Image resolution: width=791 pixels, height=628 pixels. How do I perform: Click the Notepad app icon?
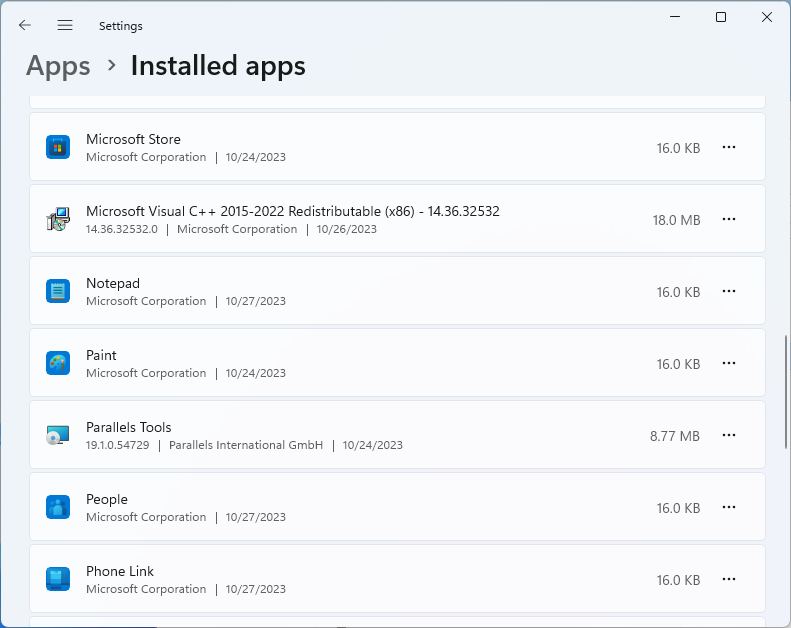point(58,291)
